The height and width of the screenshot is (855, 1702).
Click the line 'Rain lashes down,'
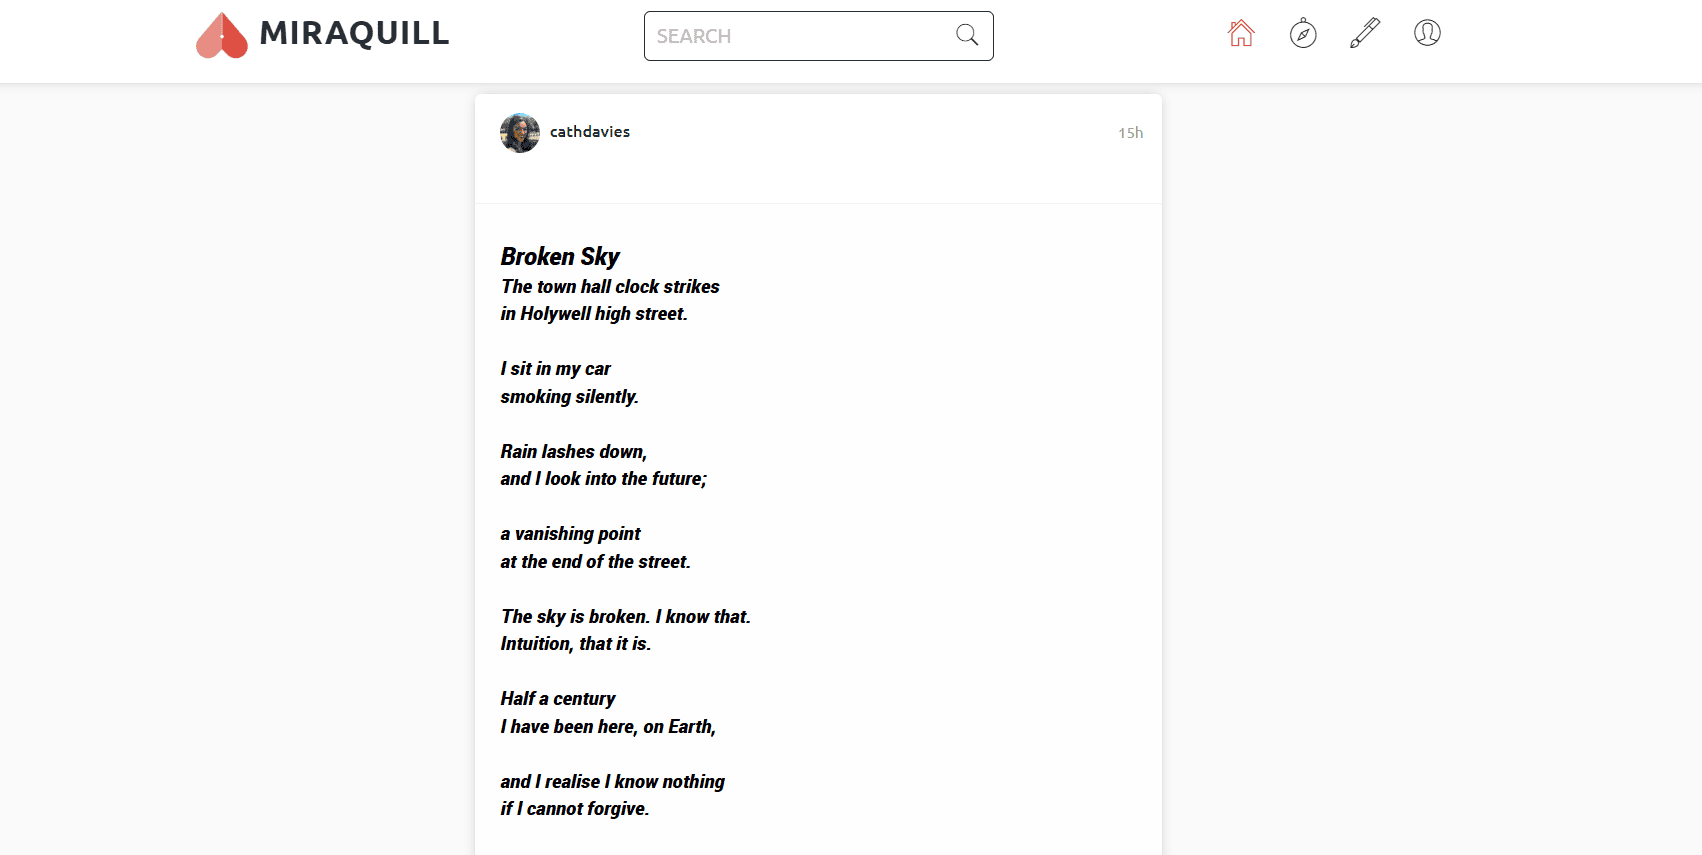[573, 451]
